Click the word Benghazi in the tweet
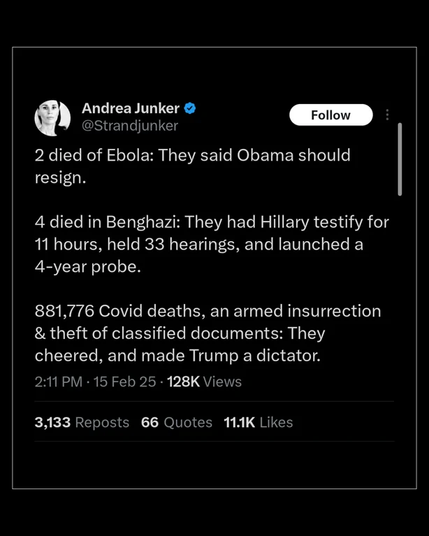Image resolution: width=429 pixels, height=536 pixels. 143,223
